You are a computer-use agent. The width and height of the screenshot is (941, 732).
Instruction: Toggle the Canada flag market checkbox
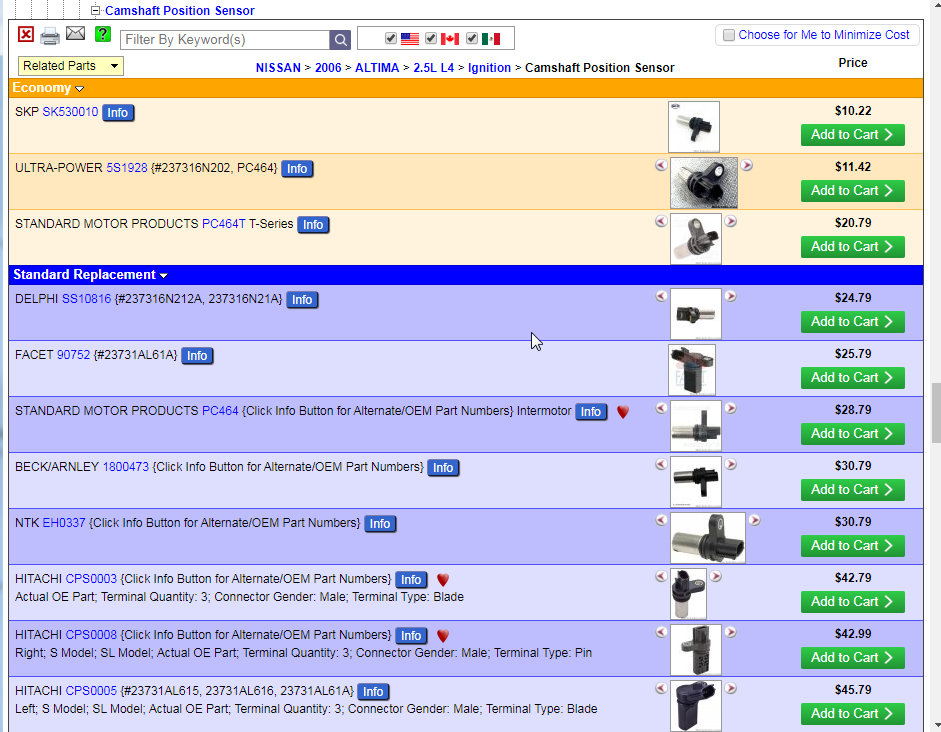point(431,38)
